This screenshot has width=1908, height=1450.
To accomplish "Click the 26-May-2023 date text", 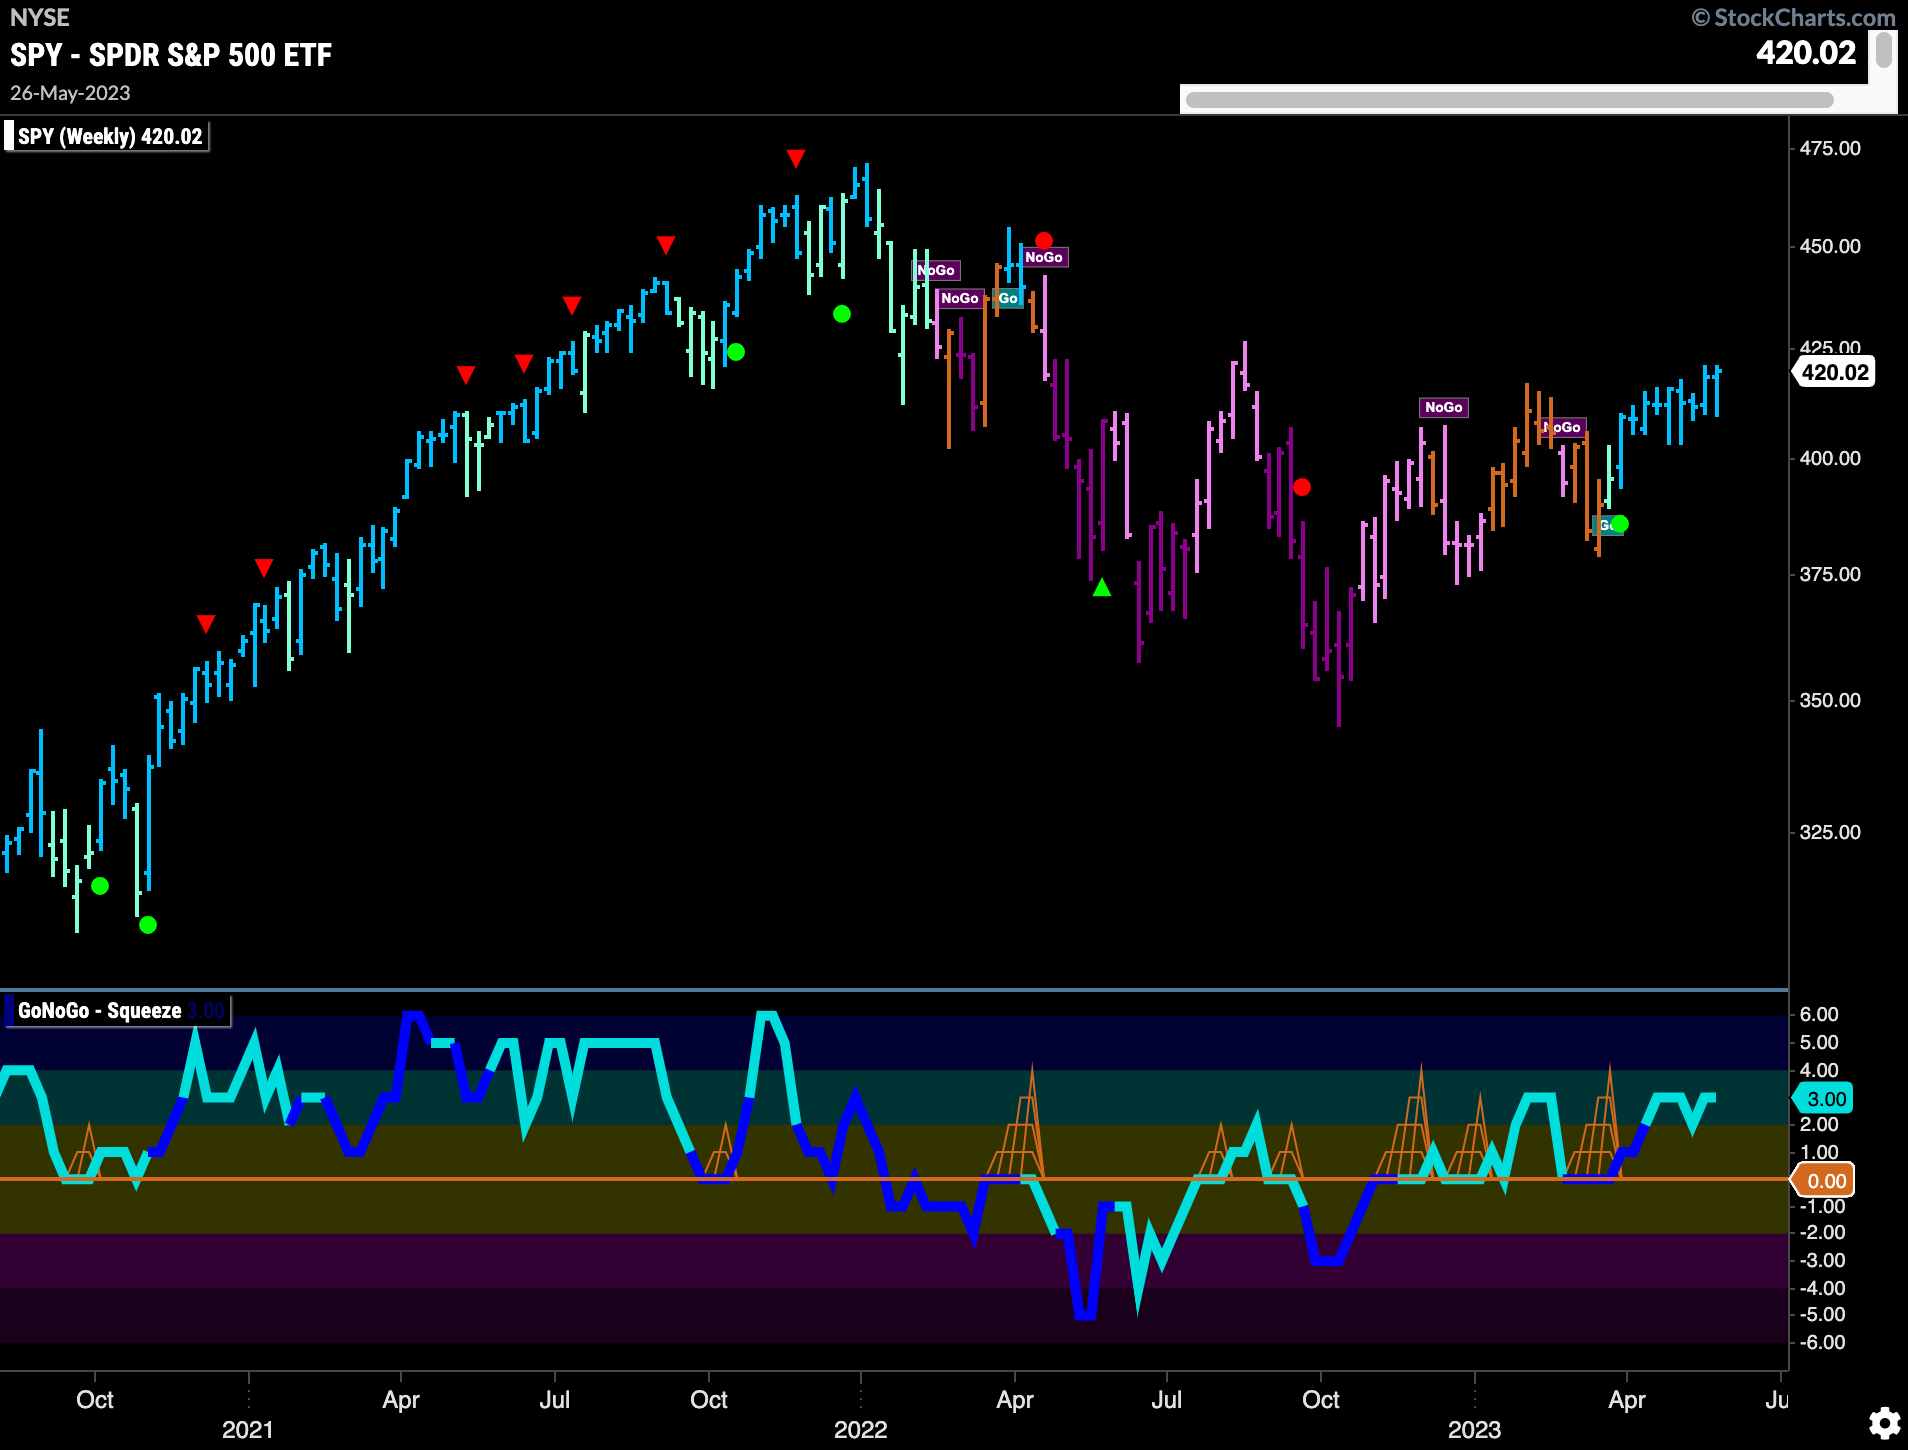I will click(x=70, y=93).
